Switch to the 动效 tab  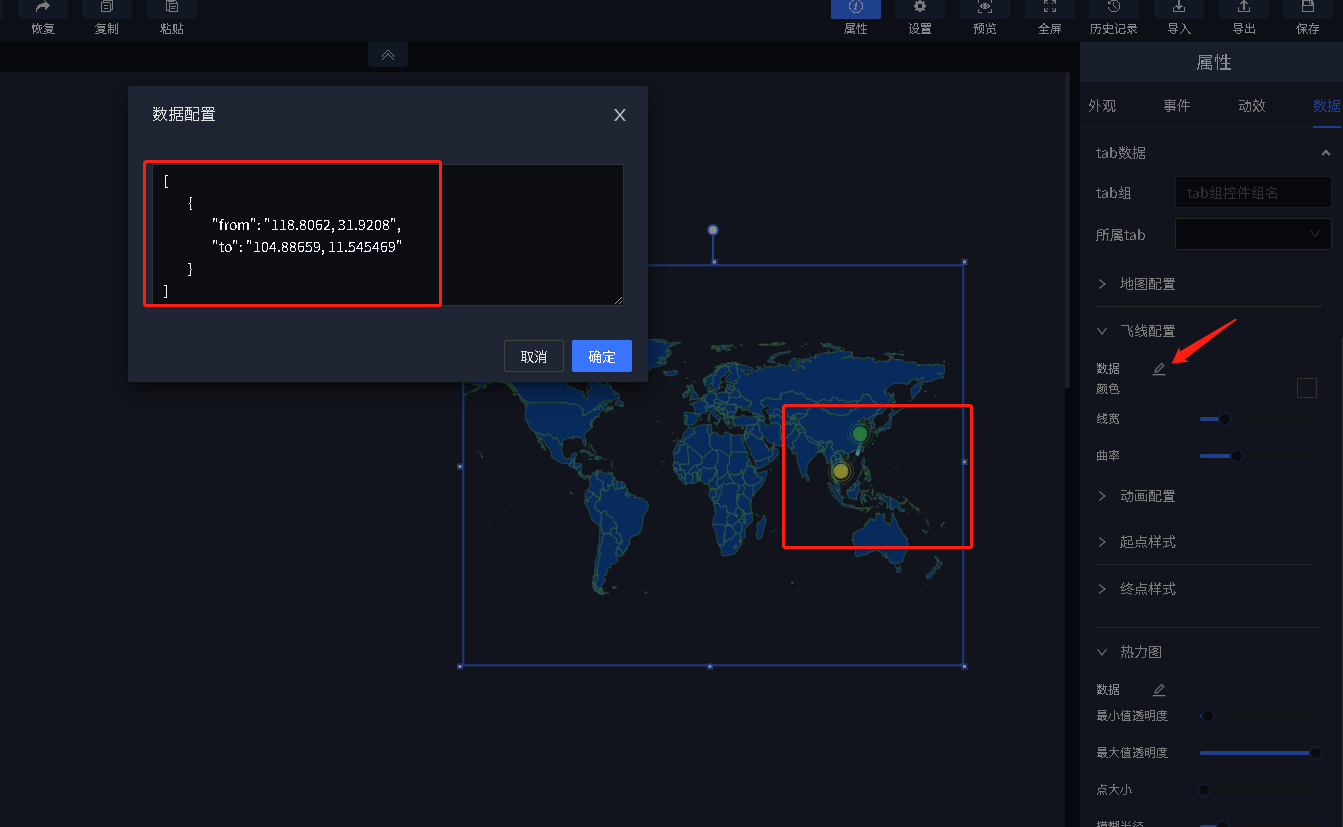point(1252,106)
